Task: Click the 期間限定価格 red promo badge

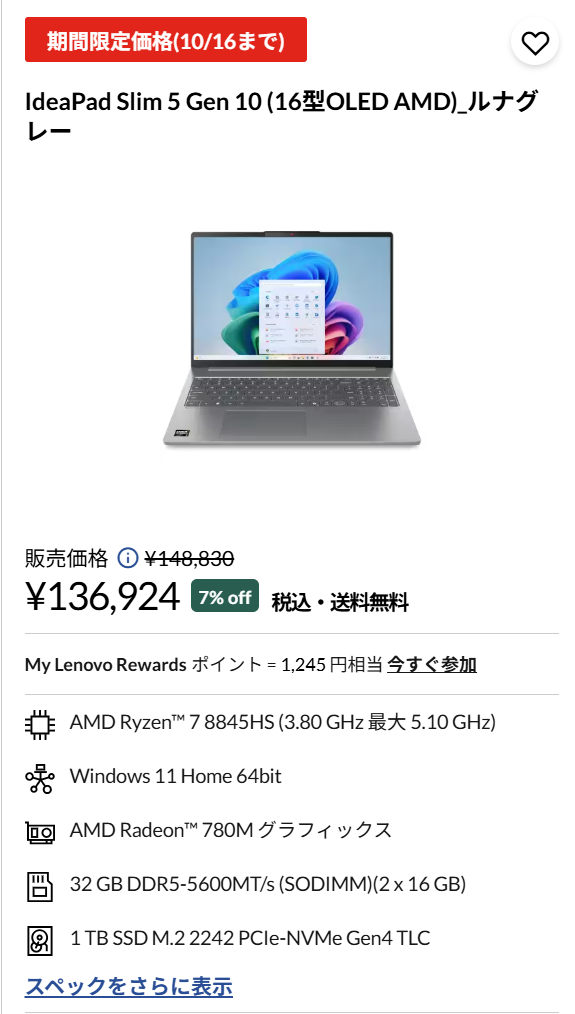Action: 166,40
